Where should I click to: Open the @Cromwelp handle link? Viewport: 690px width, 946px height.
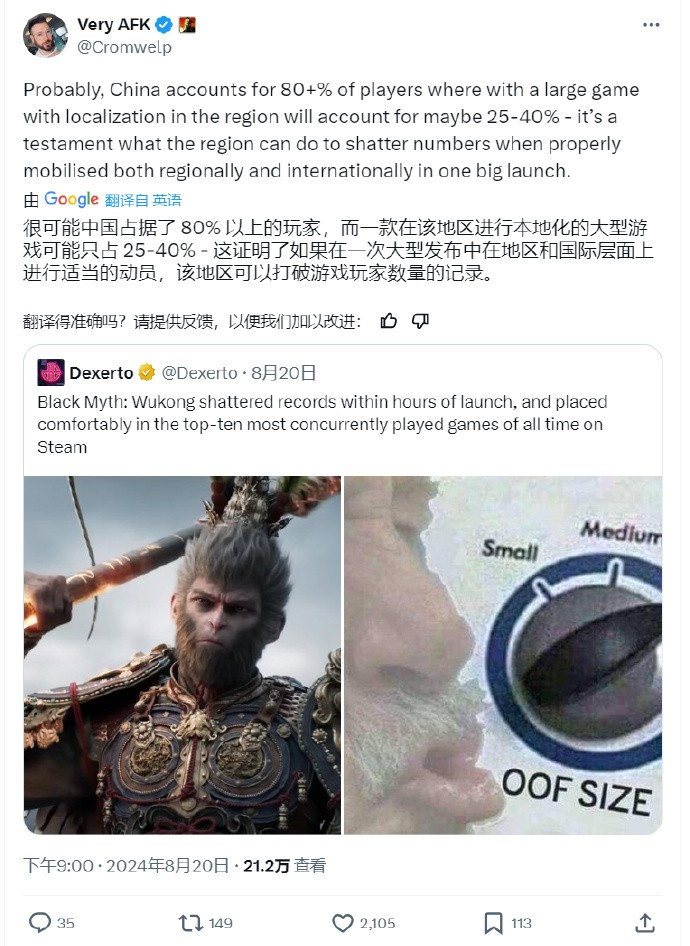click(x=124, y=47)
